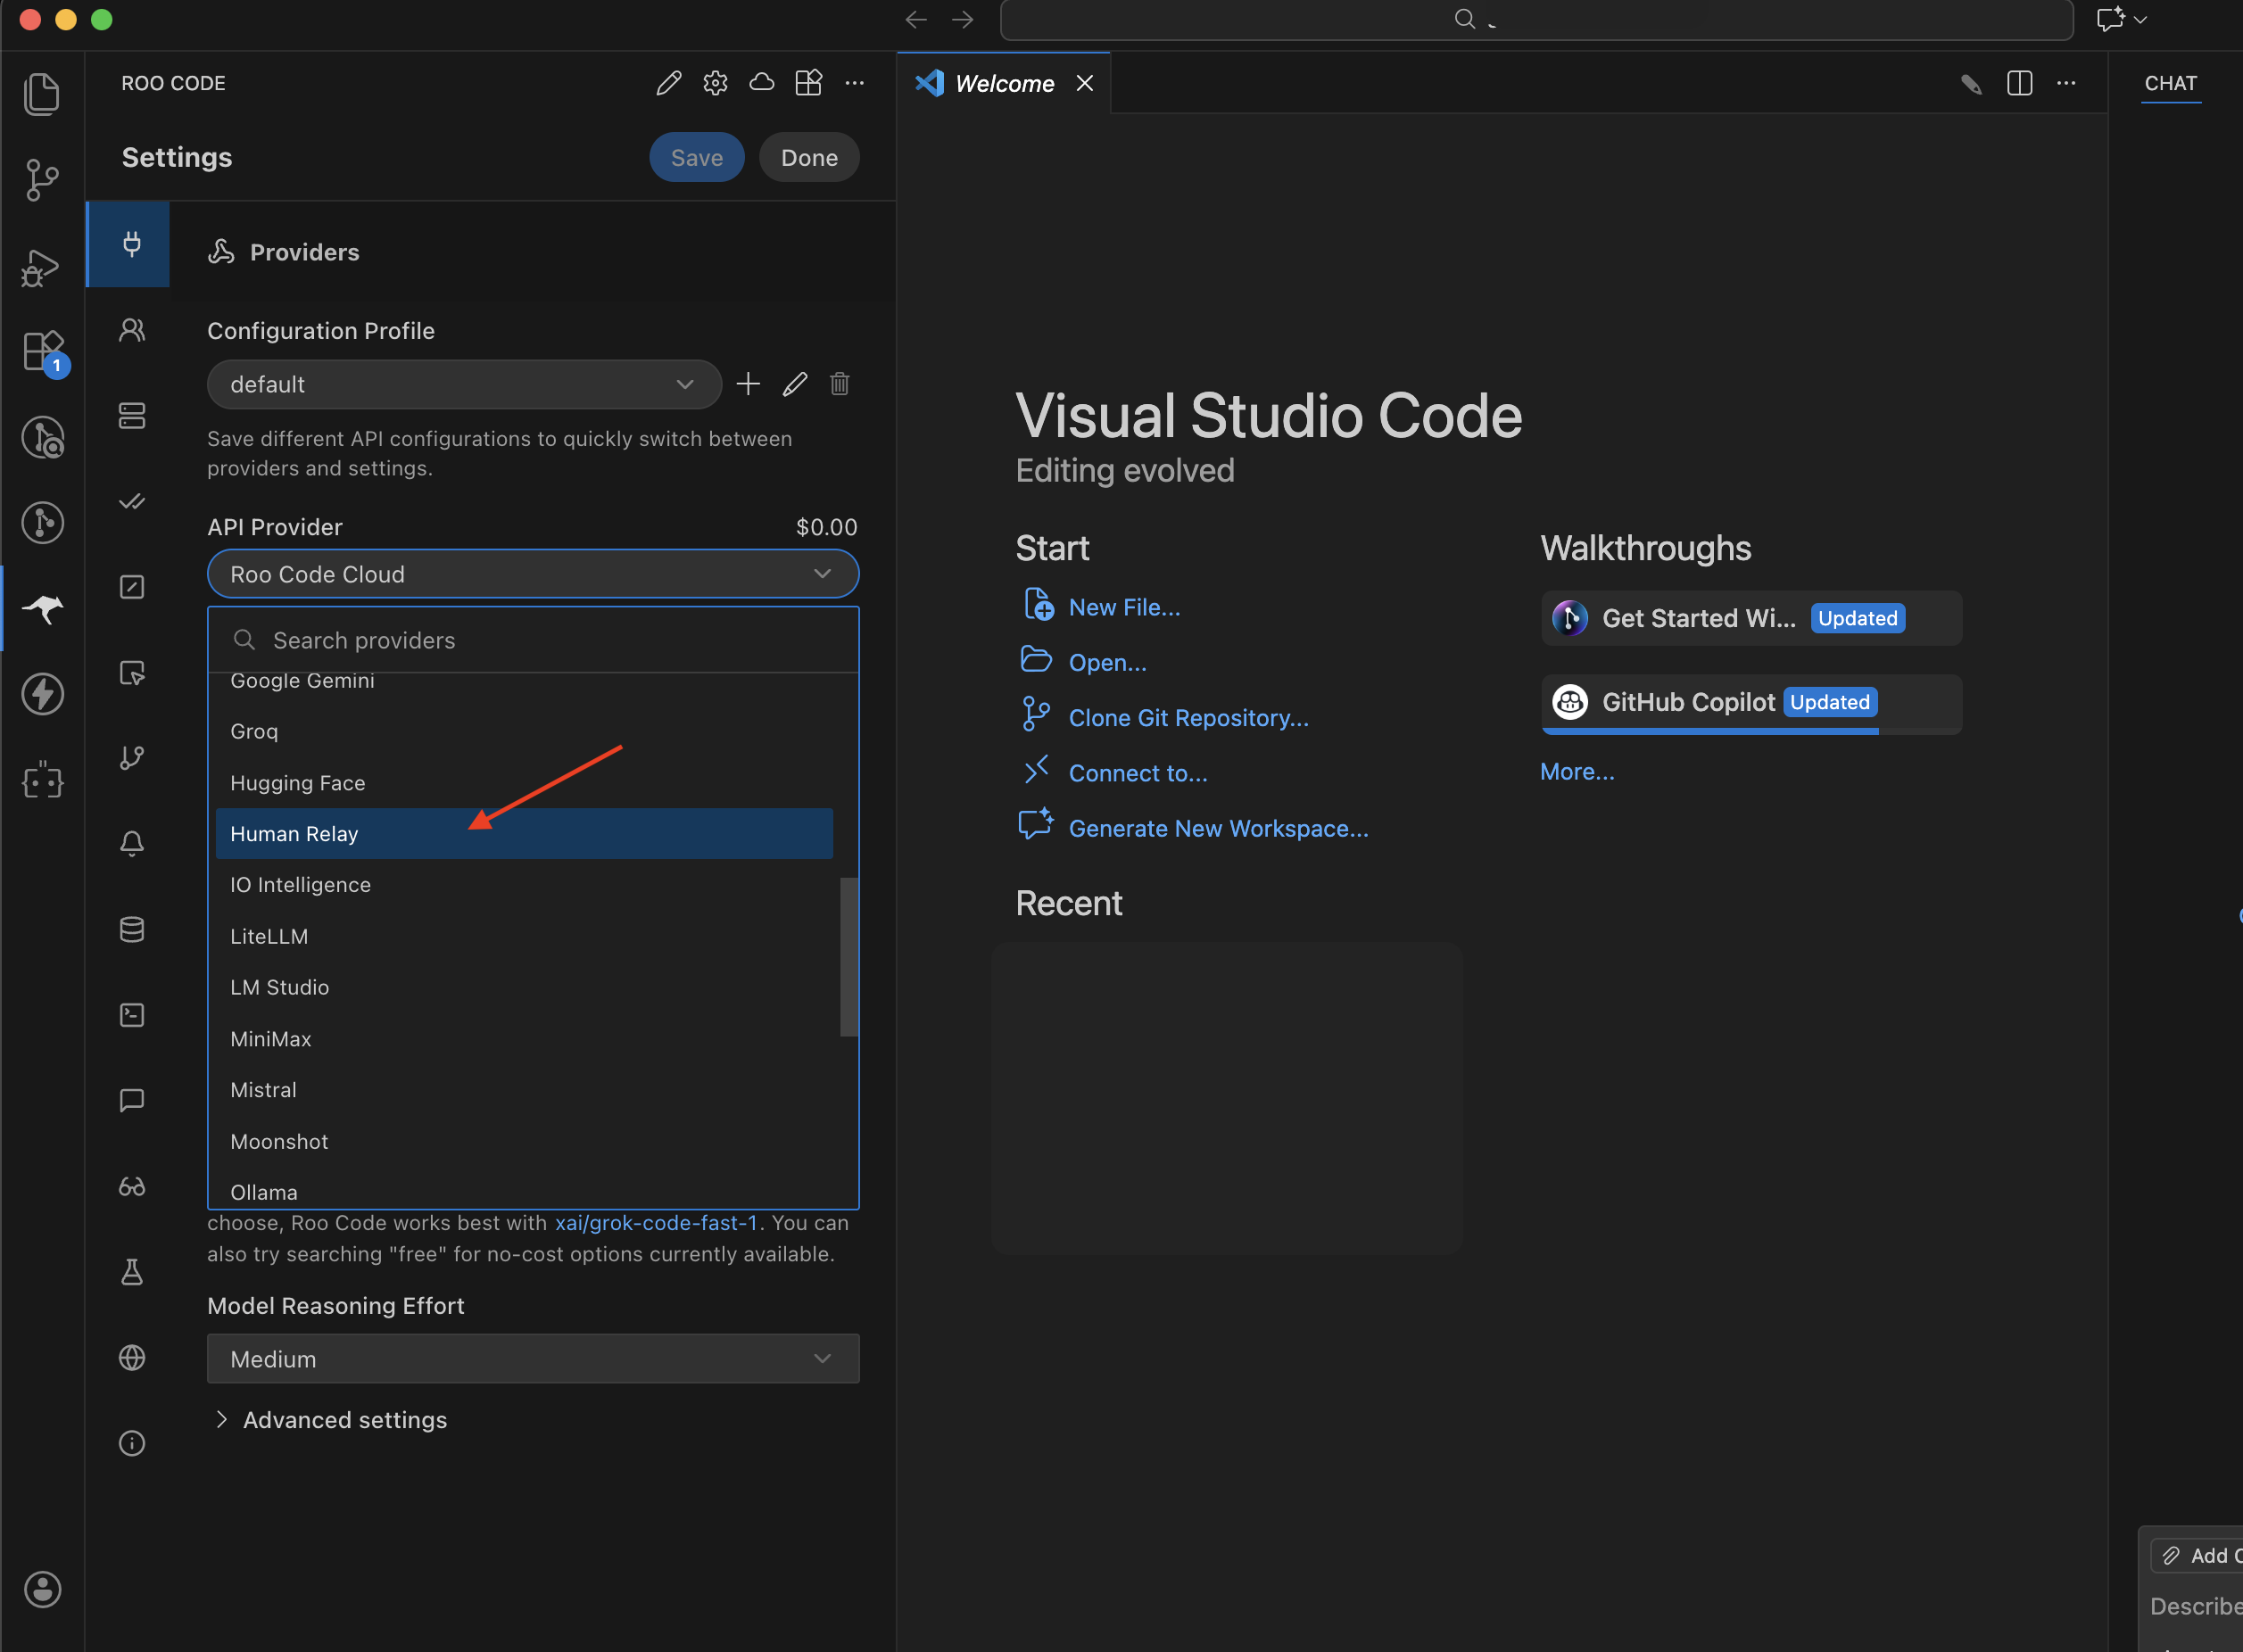Open the info circle settings section
This screenshot has width=2243, height=1652.
pos(132,1443)
